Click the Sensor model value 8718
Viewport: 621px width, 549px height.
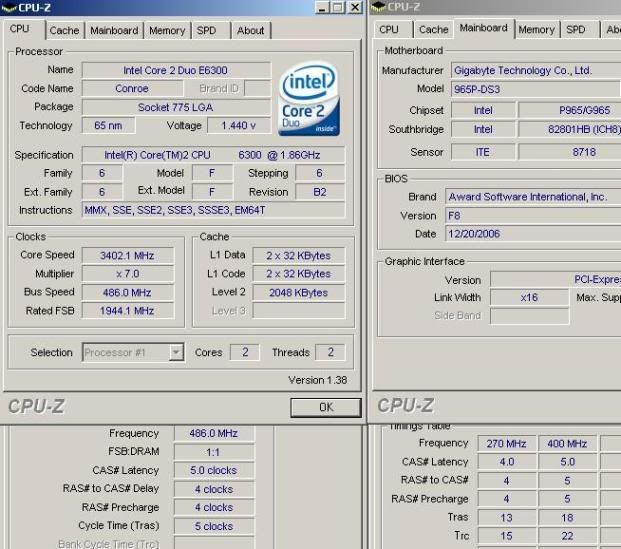click(570, 152)
